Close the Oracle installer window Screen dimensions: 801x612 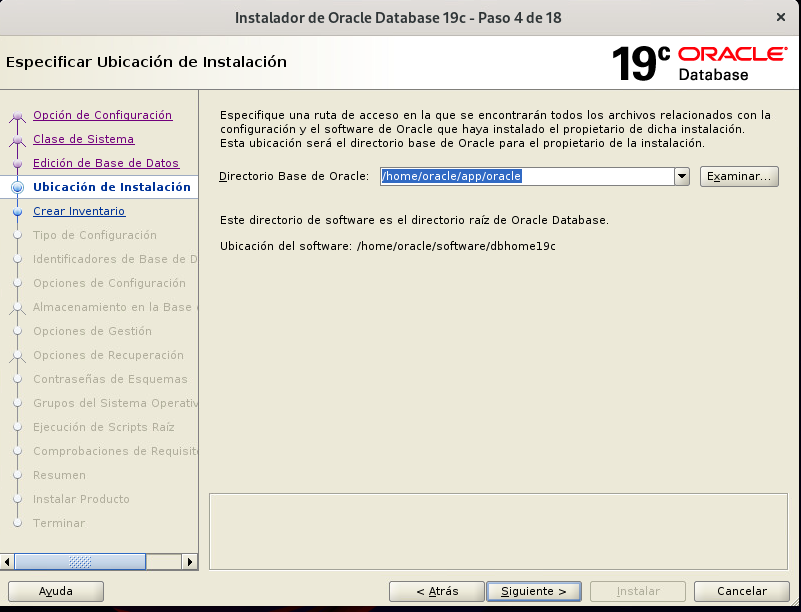(780, 17)
